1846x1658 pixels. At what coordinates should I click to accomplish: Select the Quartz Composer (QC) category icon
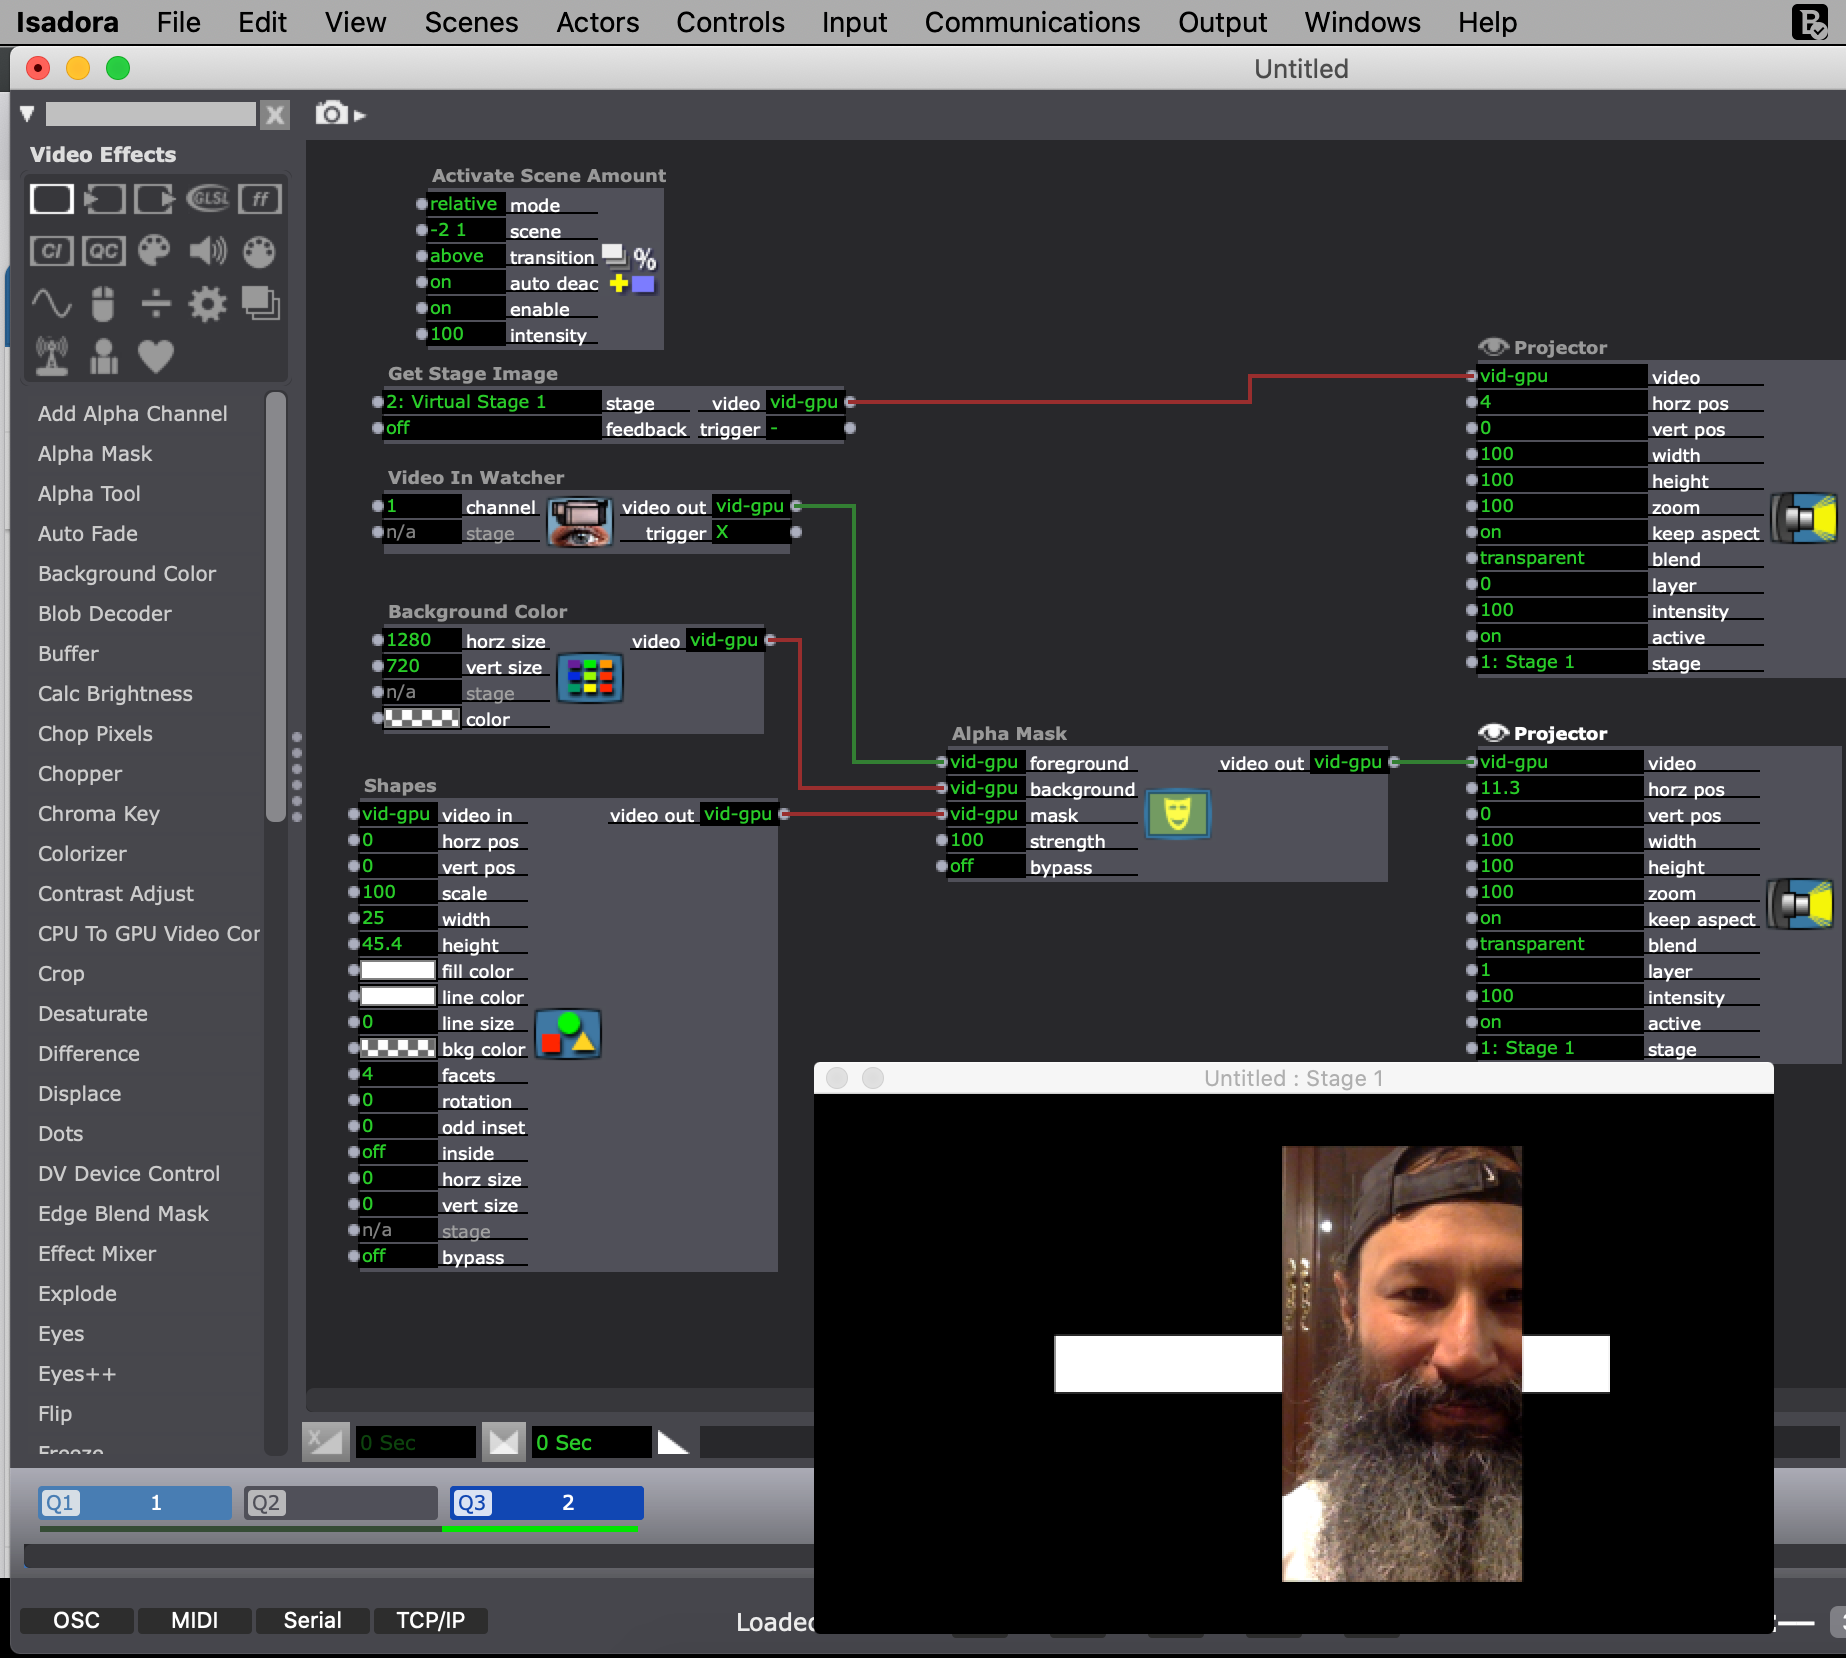103,251
